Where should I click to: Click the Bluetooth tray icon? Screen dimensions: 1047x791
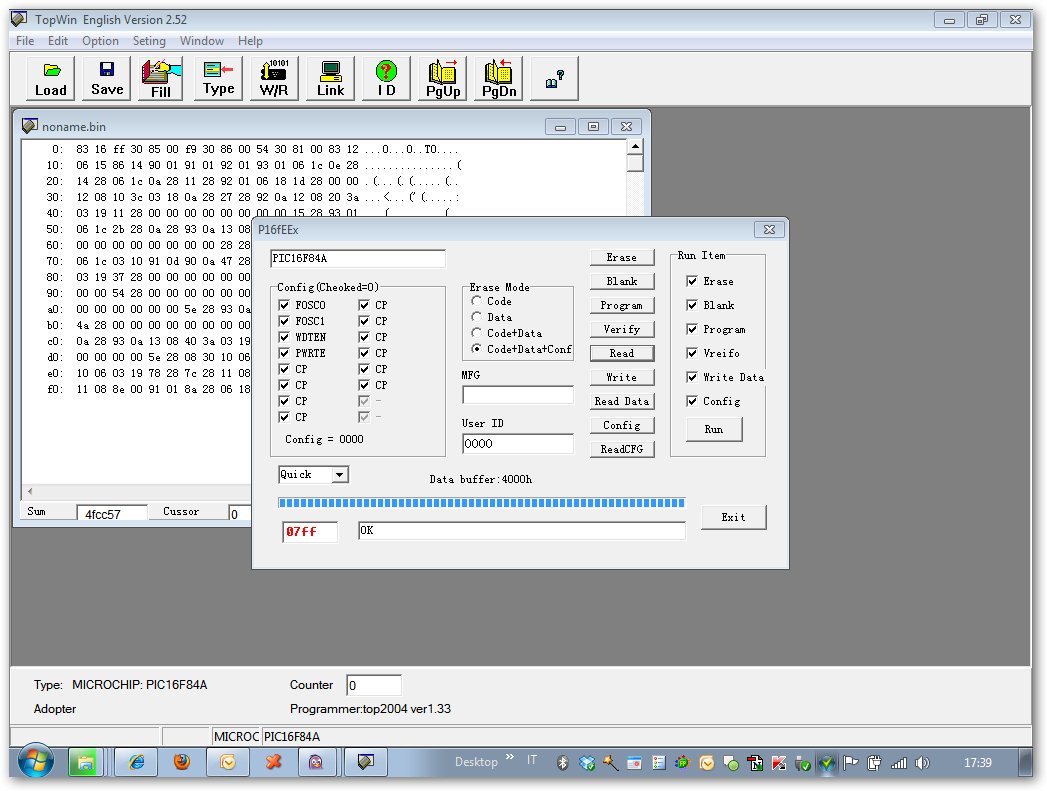click(x=562, y=763)
